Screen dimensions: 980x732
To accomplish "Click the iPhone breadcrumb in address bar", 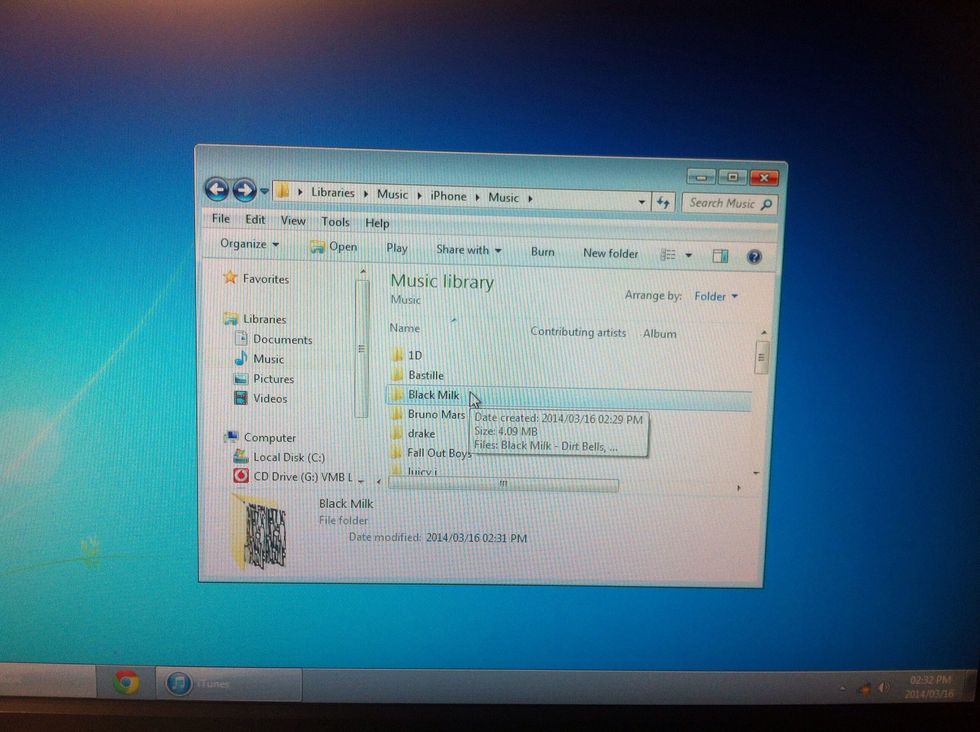I will coord(448,196).
